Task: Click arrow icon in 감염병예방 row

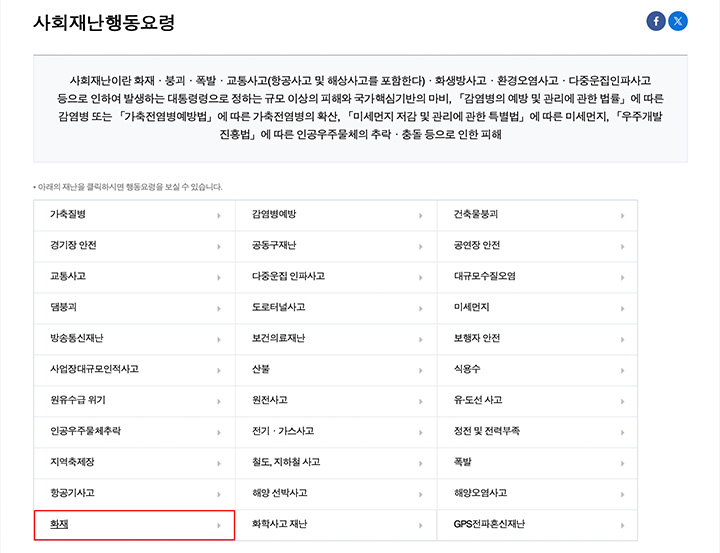Action: (x=421, y=216)
